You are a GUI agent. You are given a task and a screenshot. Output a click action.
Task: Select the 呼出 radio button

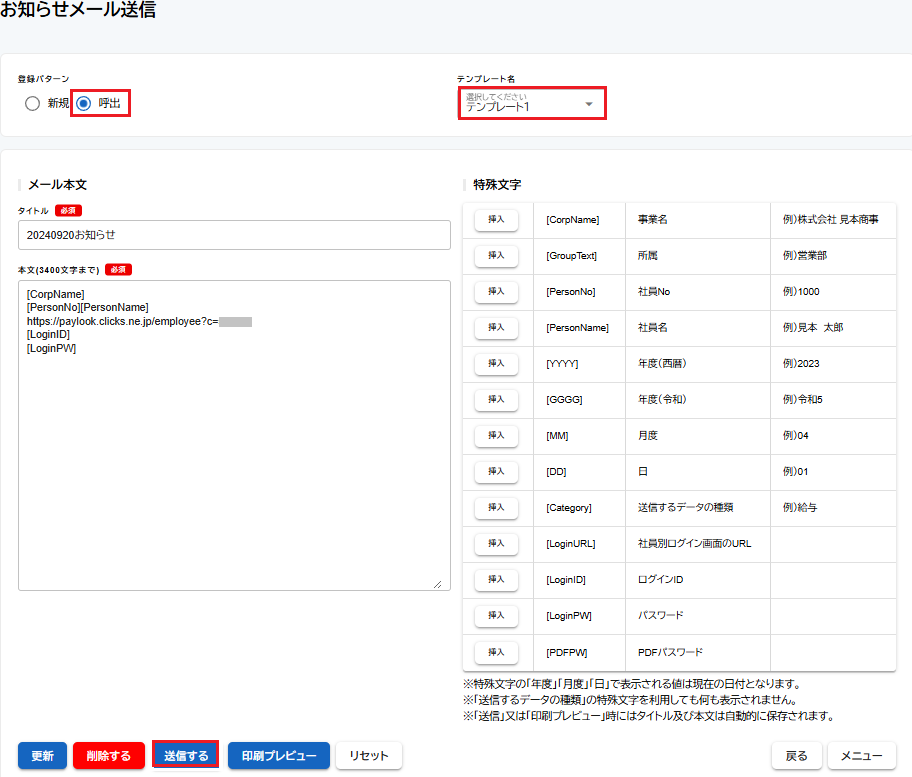click(84, 104)
